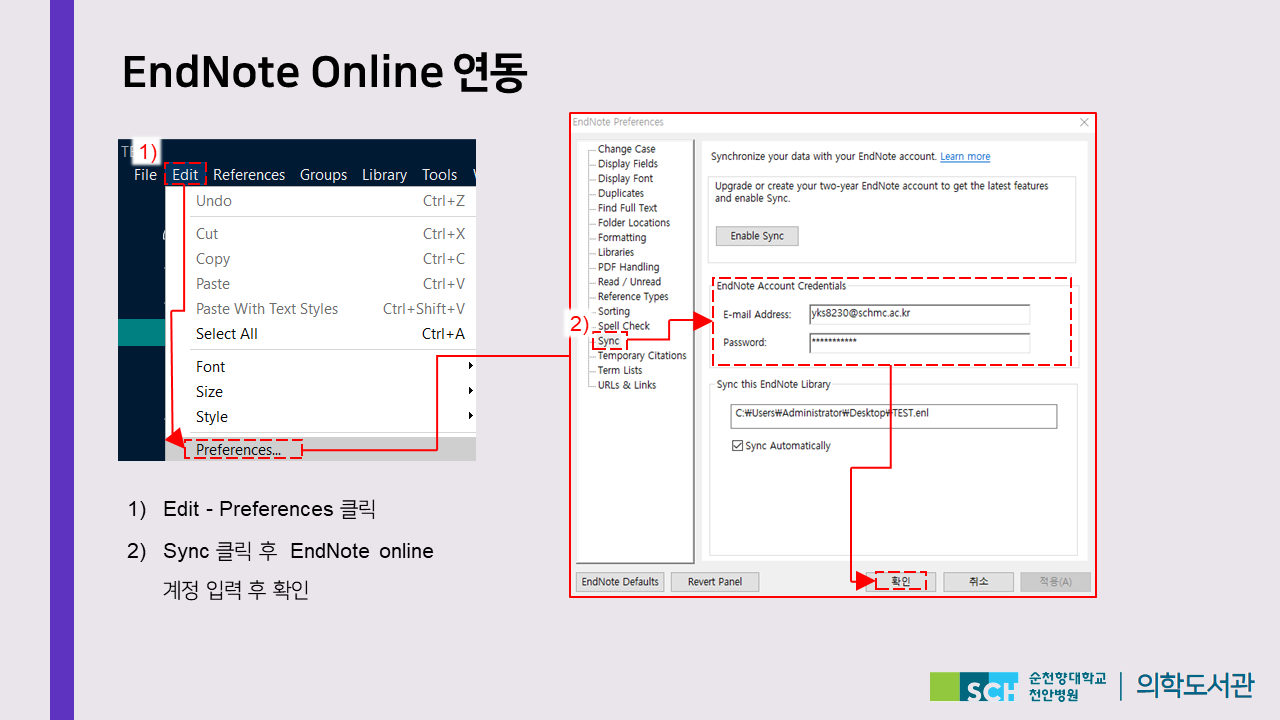The height and width of the screenshot is (720, 1280).
Task: Cancel with the 취소 button
Action: 978,582
